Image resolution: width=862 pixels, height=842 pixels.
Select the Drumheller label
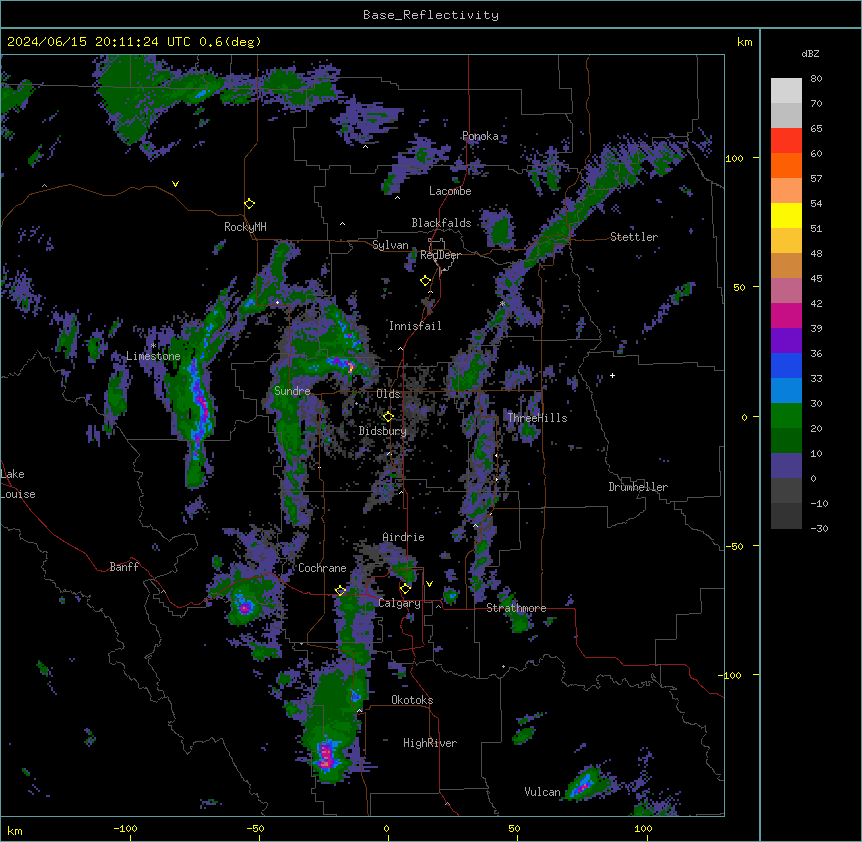(x=638, y=487)
